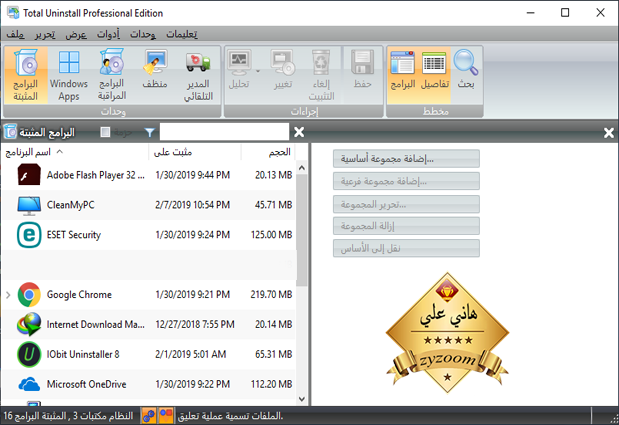The height and width of the screenshot is (425, 619).
Task: Open the Modules menu (وحدات)
Action: coord(143,34)
